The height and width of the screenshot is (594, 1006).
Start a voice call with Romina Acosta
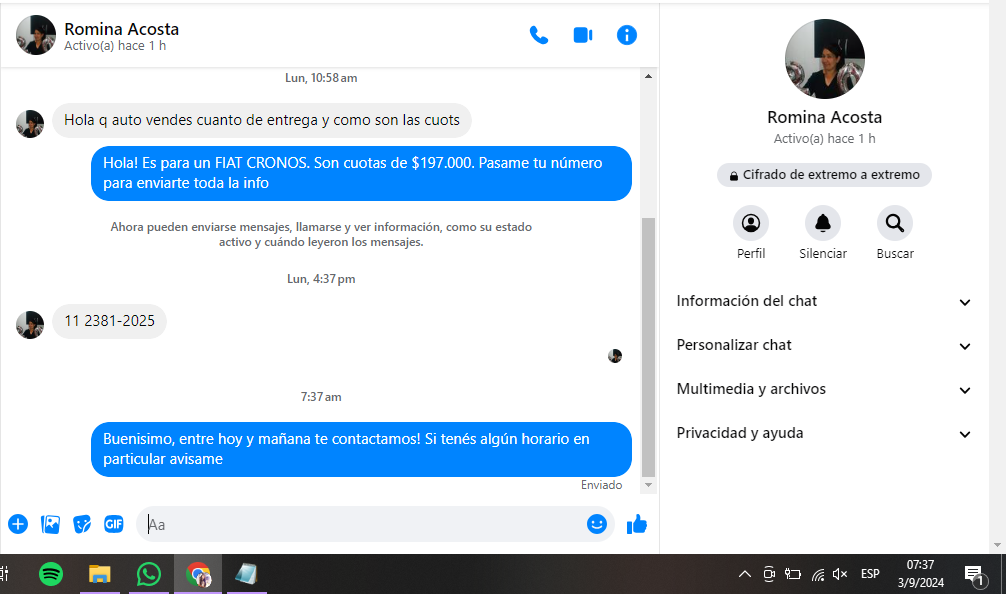click(x=539, y=35)
